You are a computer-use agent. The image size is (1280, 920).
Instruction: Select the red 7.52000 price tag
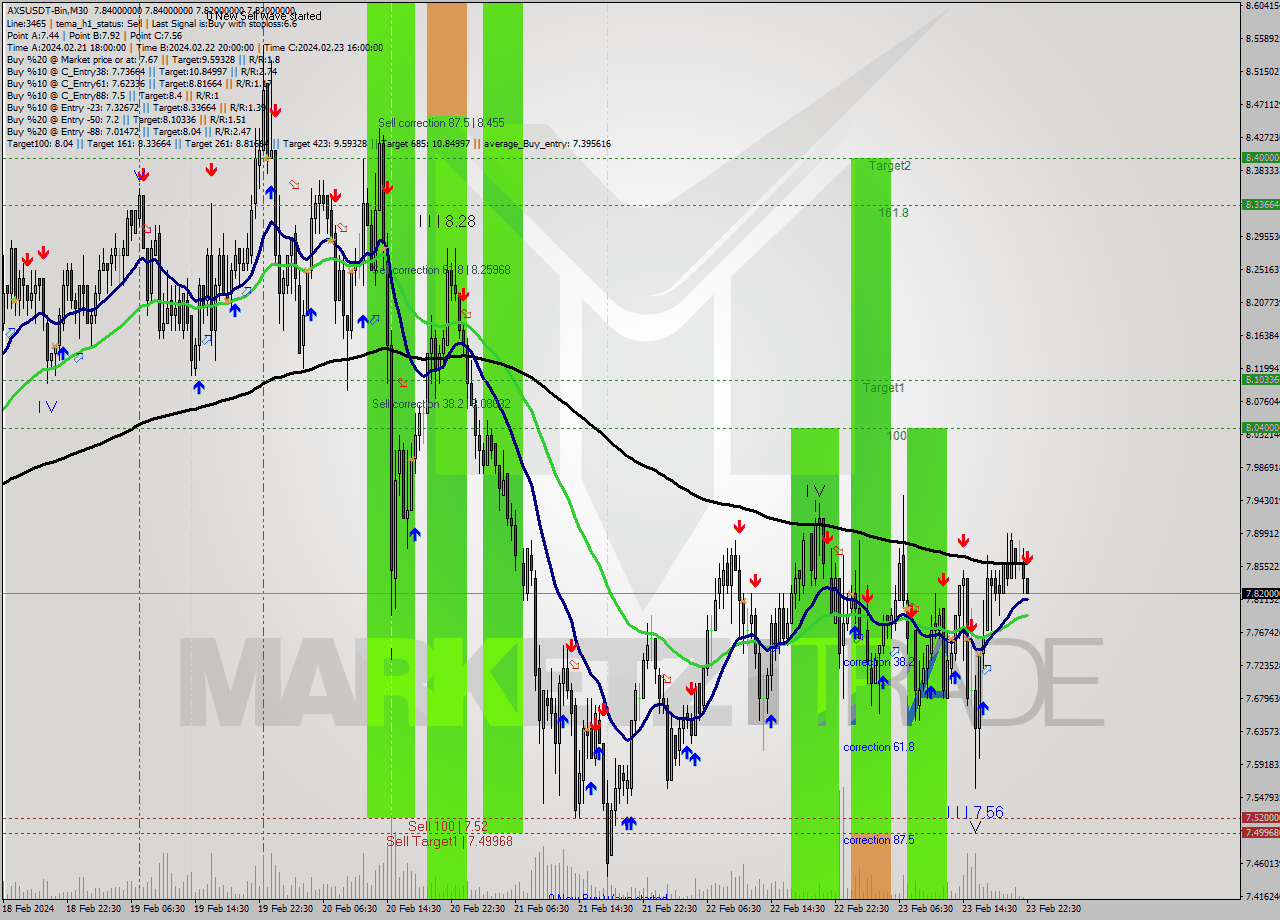pyautogui.click(x=1260, y=817)
